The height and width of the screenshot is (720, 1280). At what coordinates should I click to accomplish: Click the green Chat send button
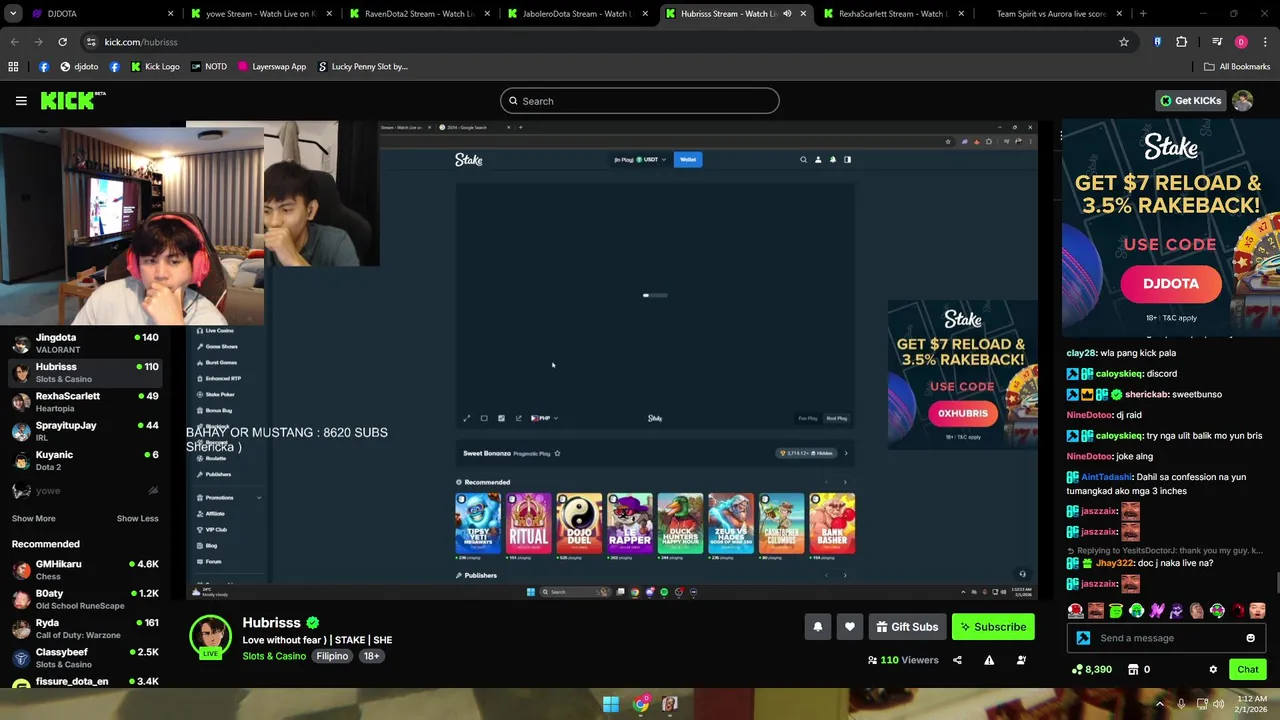click(1248, 669)
